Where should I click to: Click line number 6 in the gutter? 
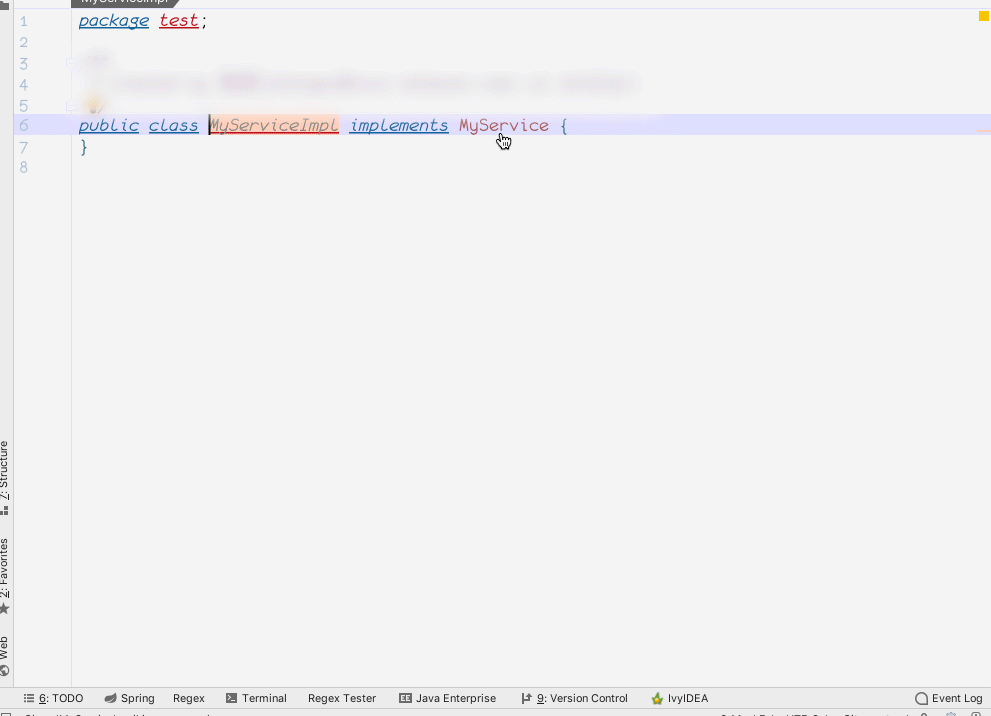(23, 126)
